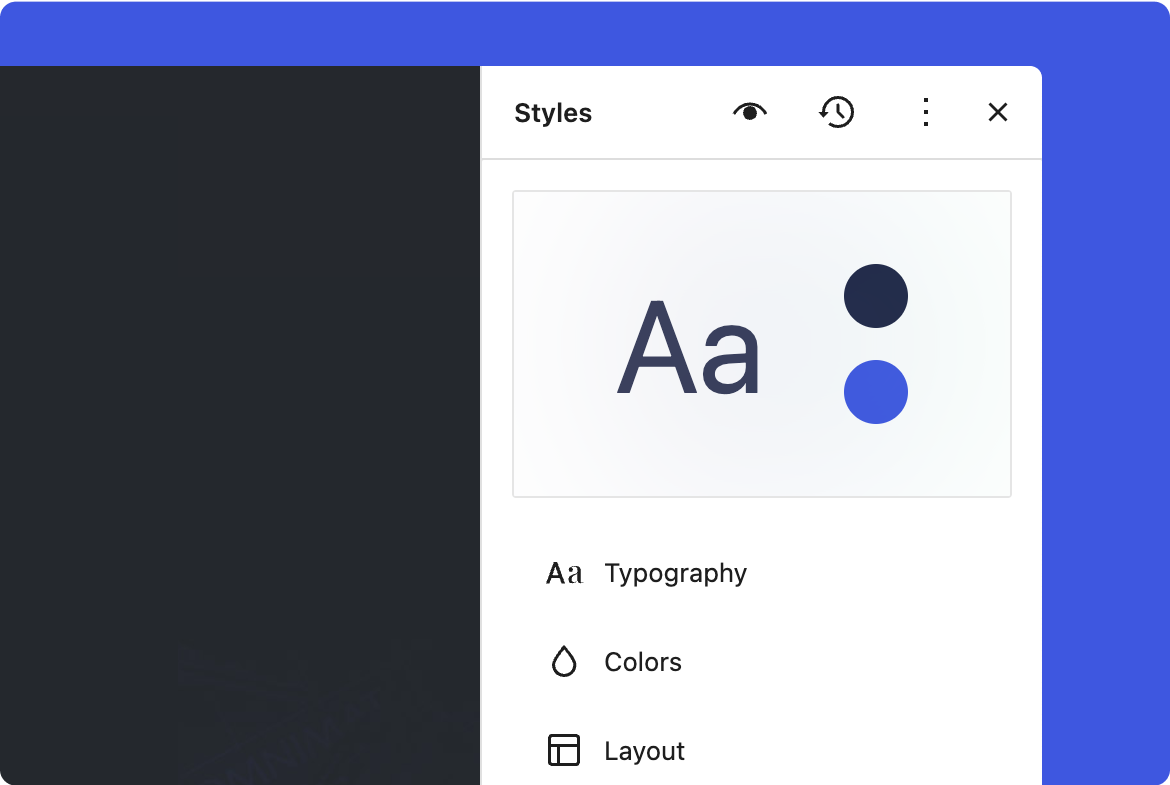Click the Layout grid icon
Viewport: 1170px width, 785px height.
tap(564, 750)
